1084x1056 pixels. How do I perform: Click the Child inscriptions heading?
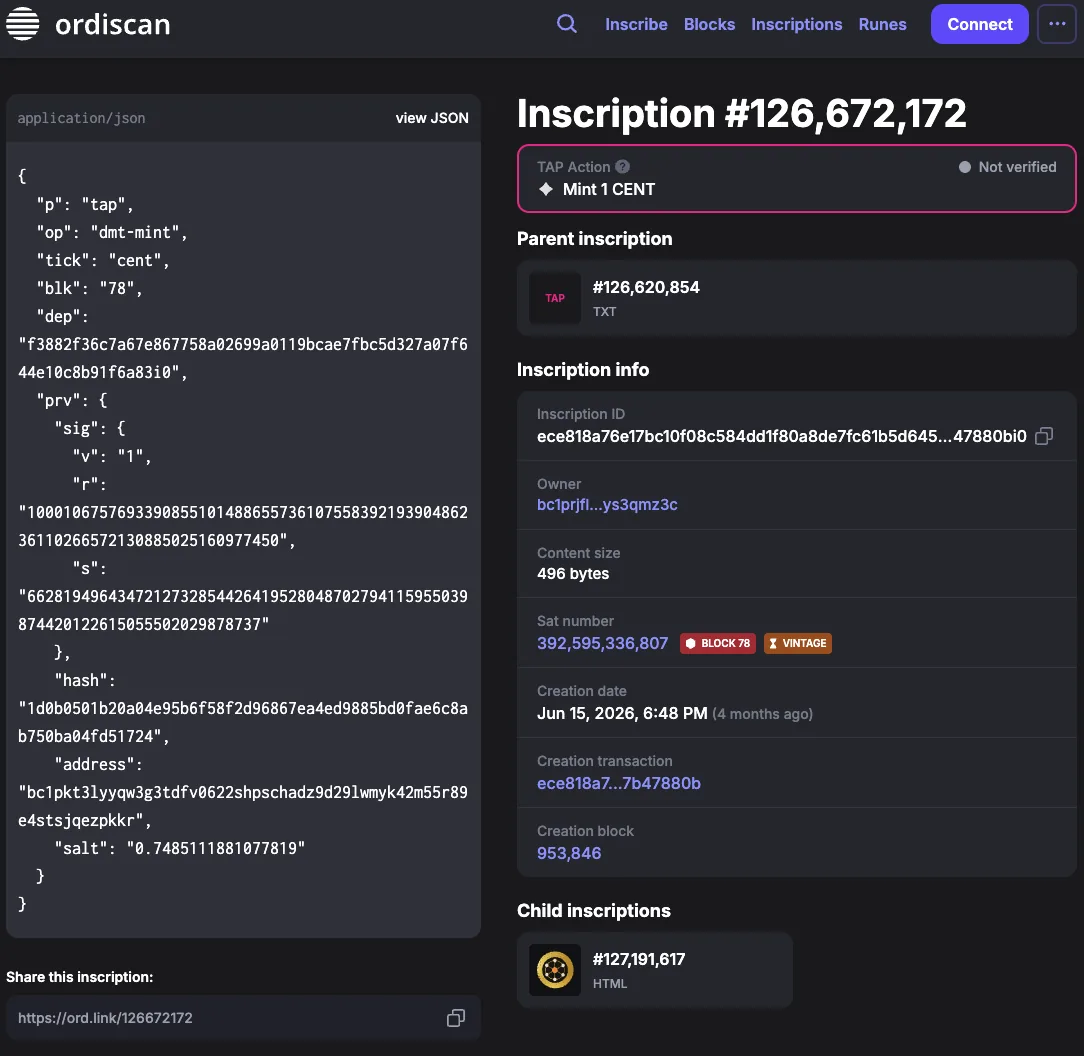coord(594,911)
